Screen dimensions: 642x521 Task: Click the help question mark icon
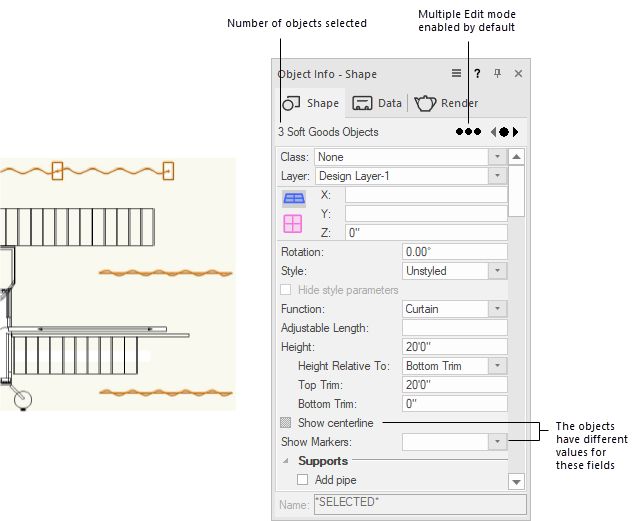tap(477, 73)
